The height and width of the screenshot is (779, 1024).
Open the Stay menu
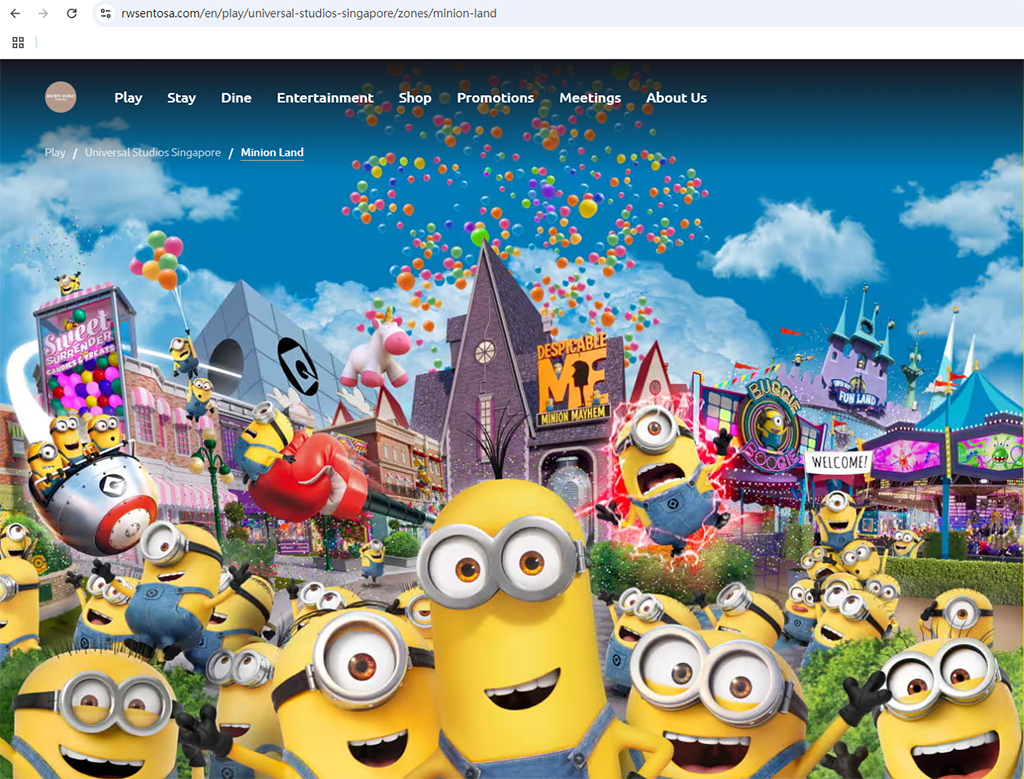[181, 98]
